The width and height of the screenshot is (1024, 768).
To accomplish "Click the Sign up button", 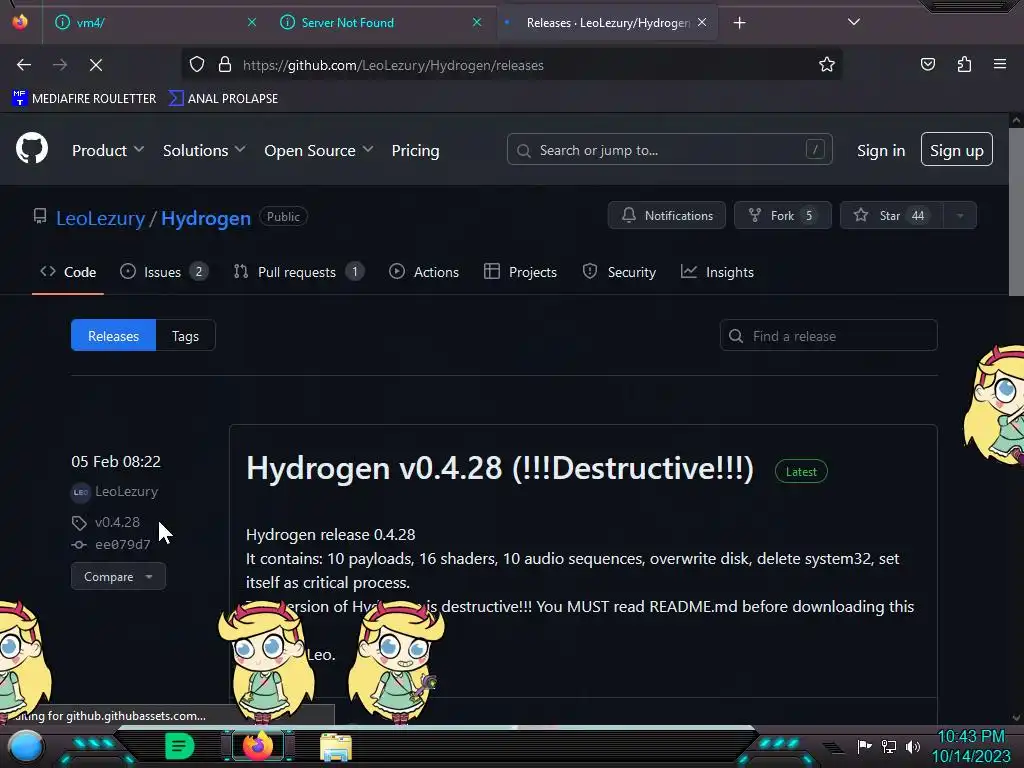I will pos(957,150).
